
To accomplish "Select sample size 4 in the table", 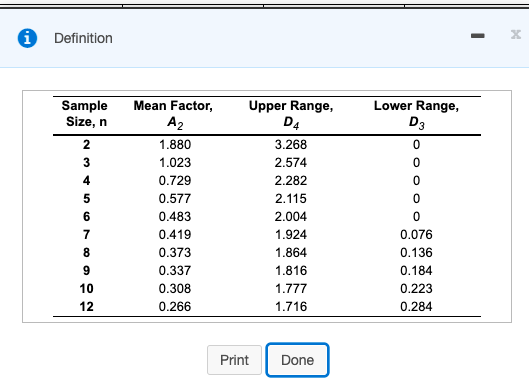I will (x=86, y=181).
